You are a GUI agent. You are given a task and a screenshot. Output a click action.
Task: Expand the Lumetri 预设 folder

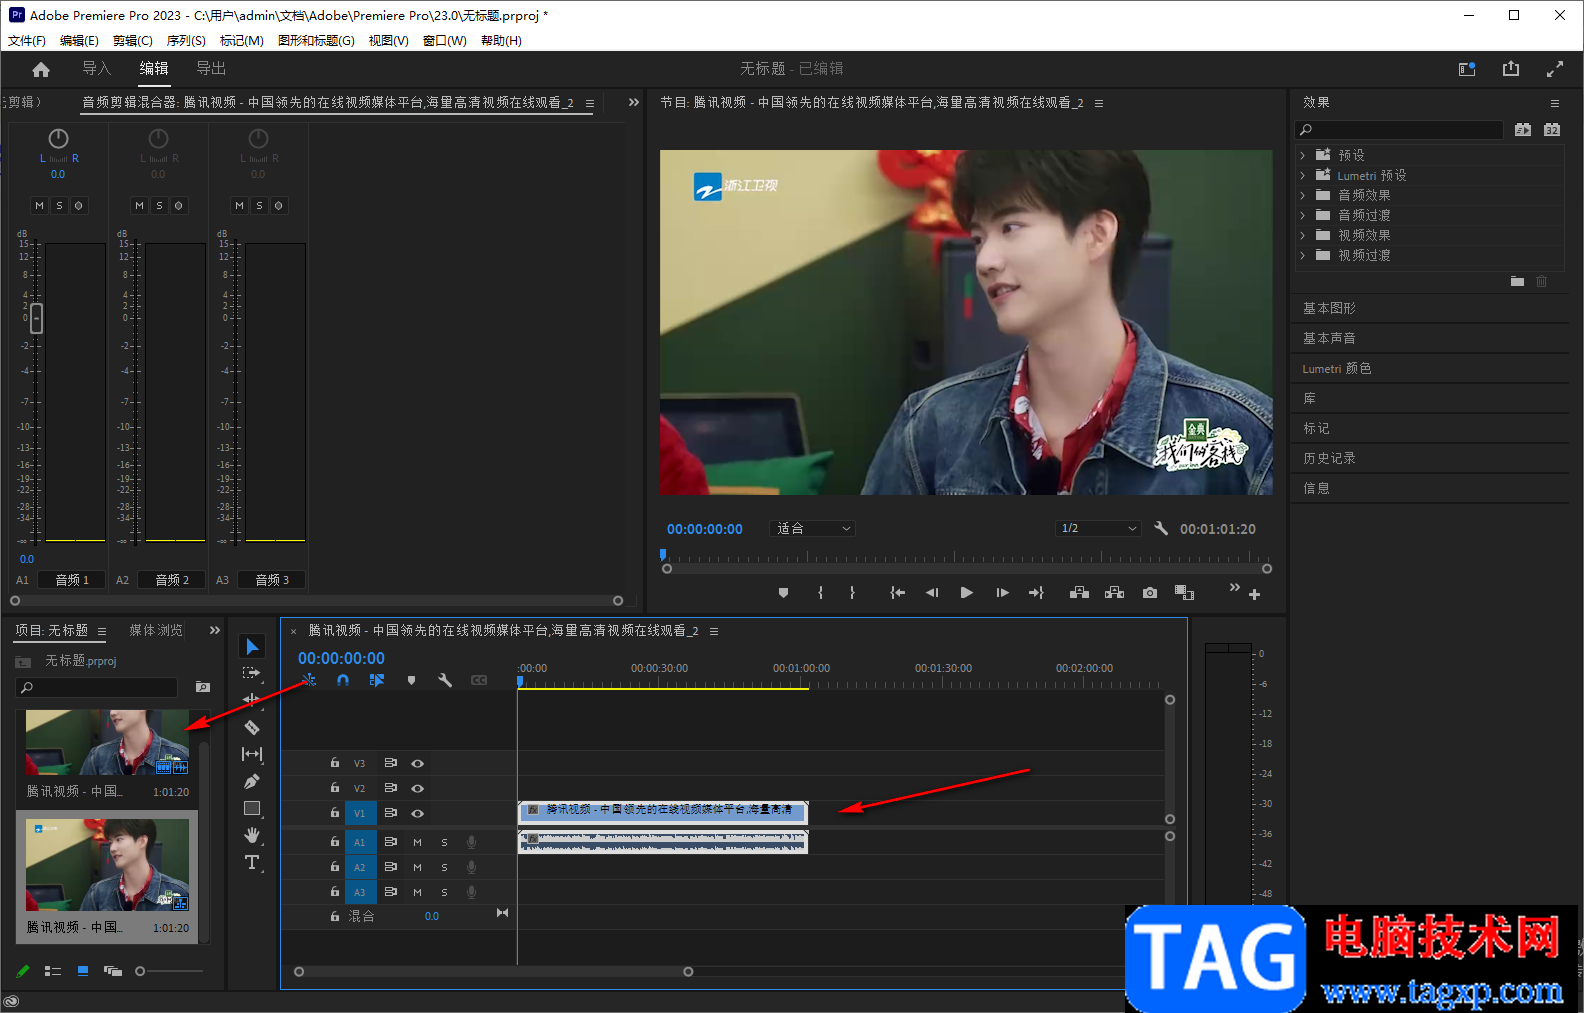1303,175
